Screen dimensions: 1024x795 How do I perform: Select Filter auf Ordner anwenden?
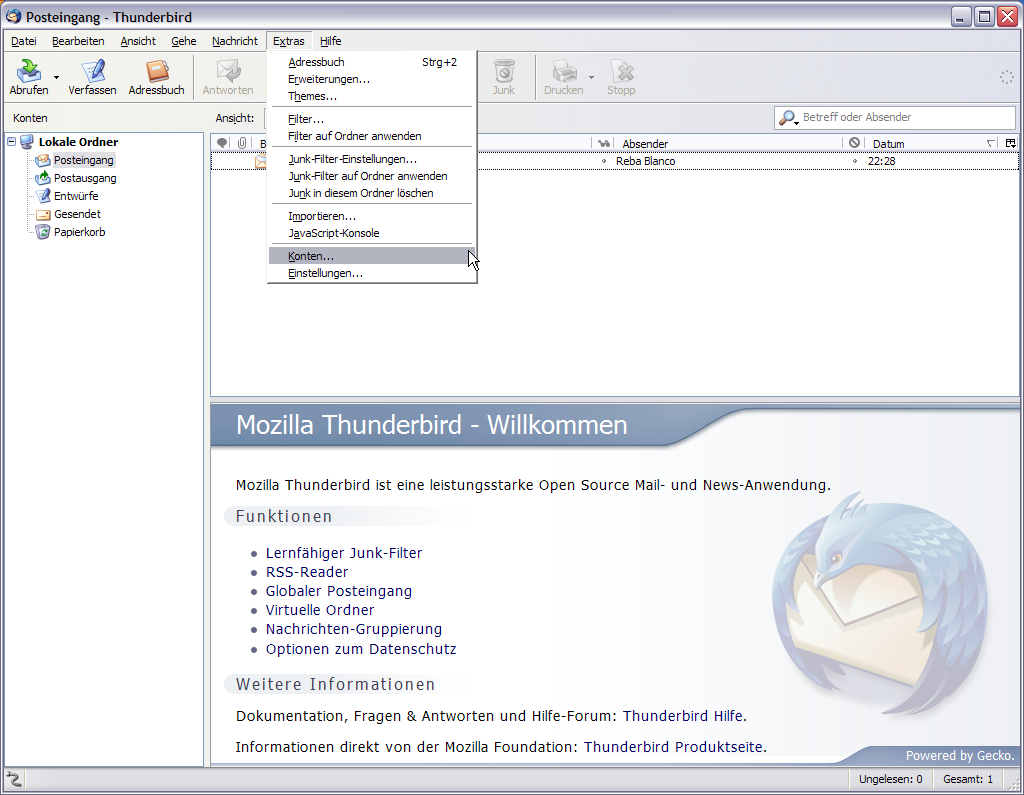pos(372,136)
